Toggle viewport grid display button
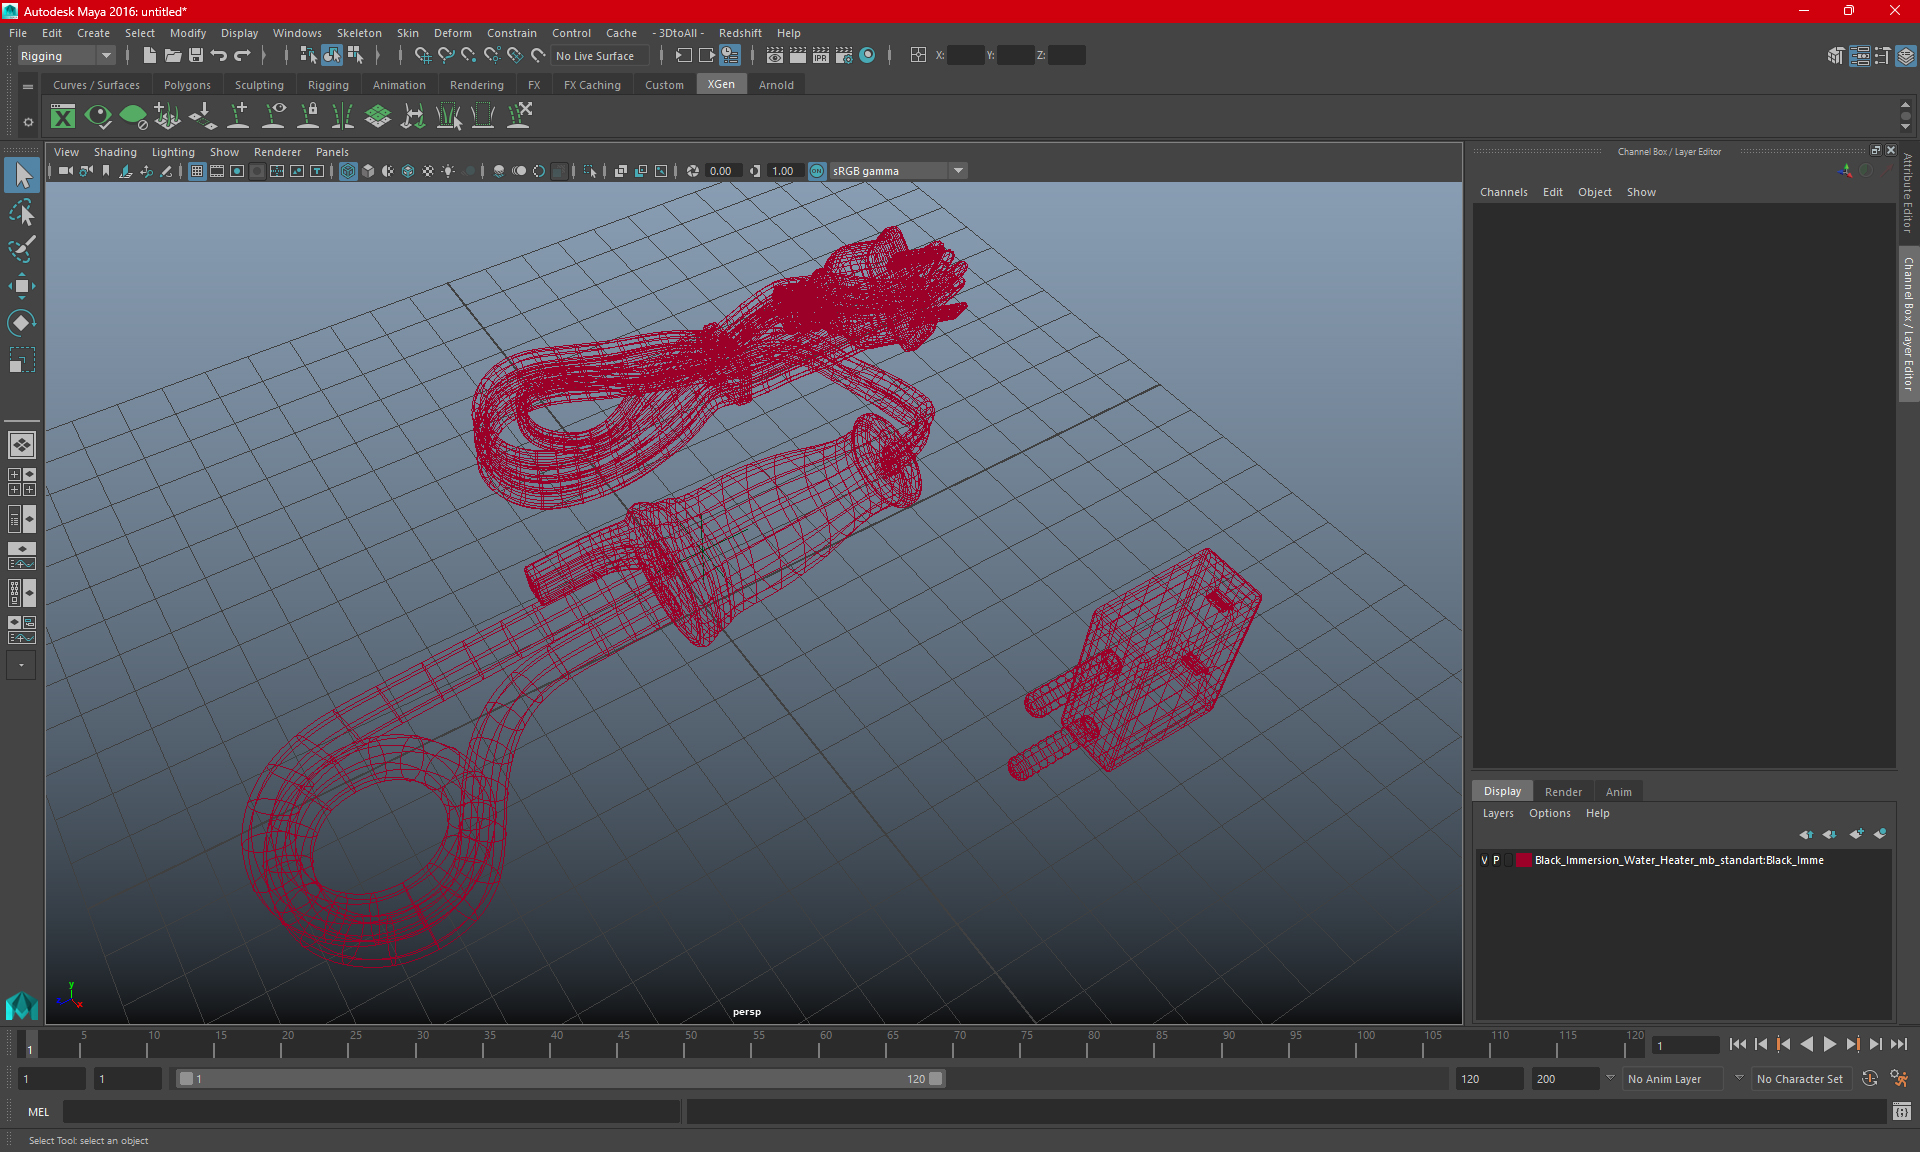 pyautogui.click(x=197, y=171)
